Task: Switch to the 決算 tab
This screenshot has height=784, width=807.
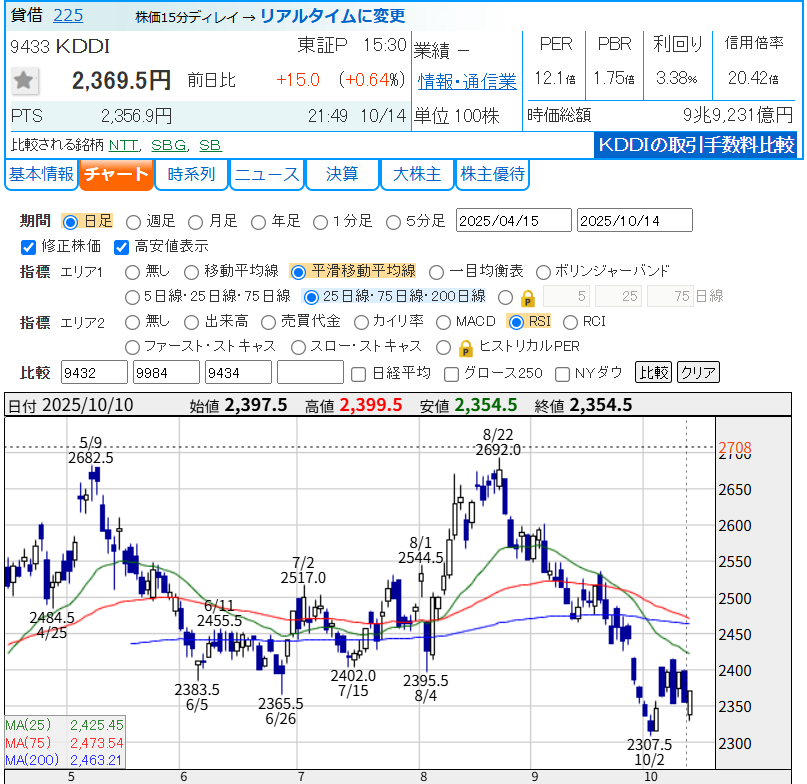Action: 342,175
